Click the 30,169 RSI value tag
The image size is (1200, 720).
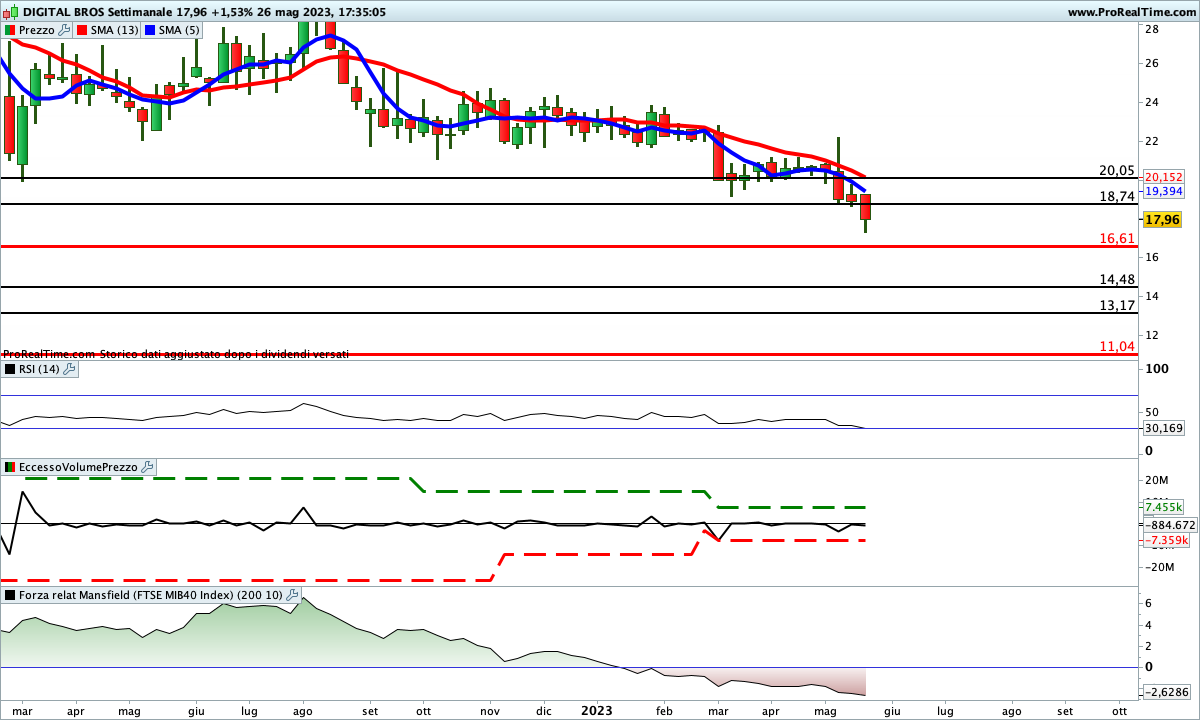tap(1164, 428)
